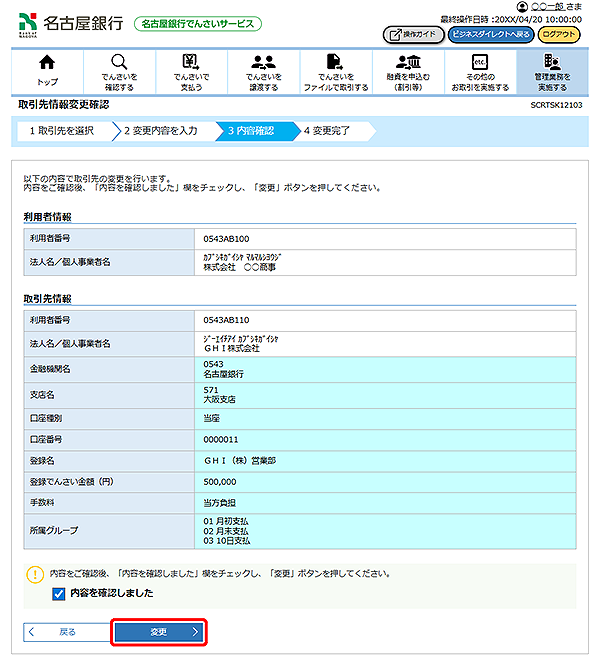
Task: Open でんさいを譲渡する people menu
Action: tap(263, 69)
